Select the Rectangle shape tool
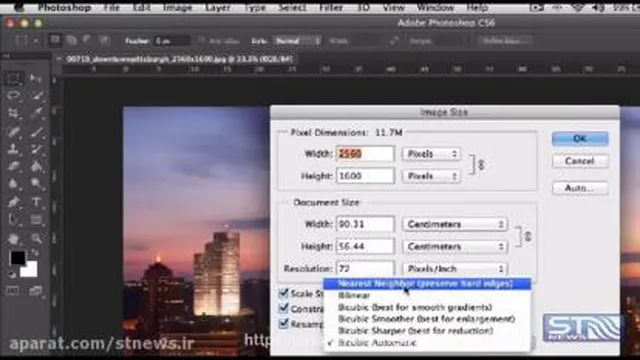Viewport: 640px width, 360px height. 36,220
